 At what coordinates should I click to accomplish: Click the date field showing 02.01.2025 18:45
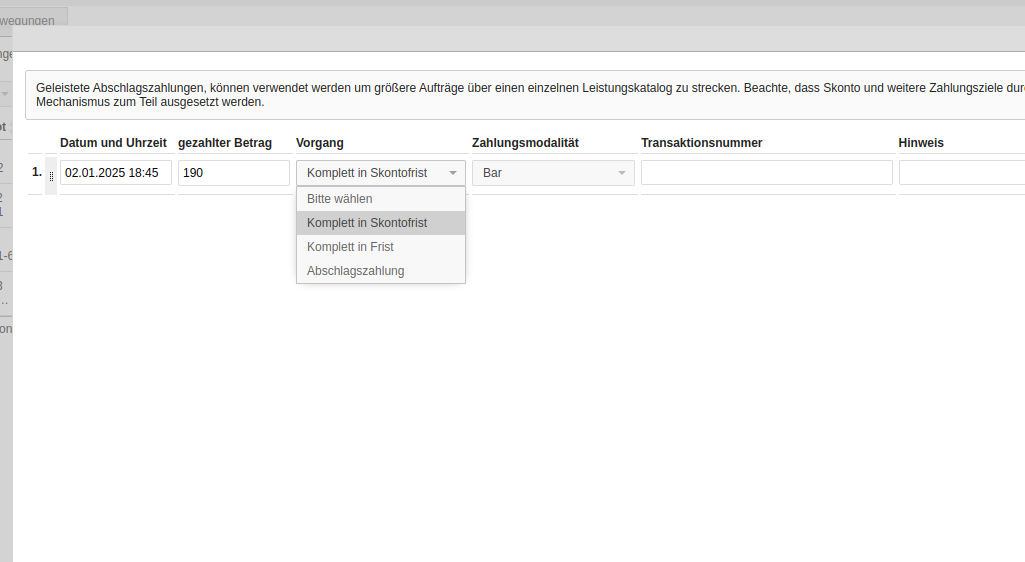coord(115,173)
